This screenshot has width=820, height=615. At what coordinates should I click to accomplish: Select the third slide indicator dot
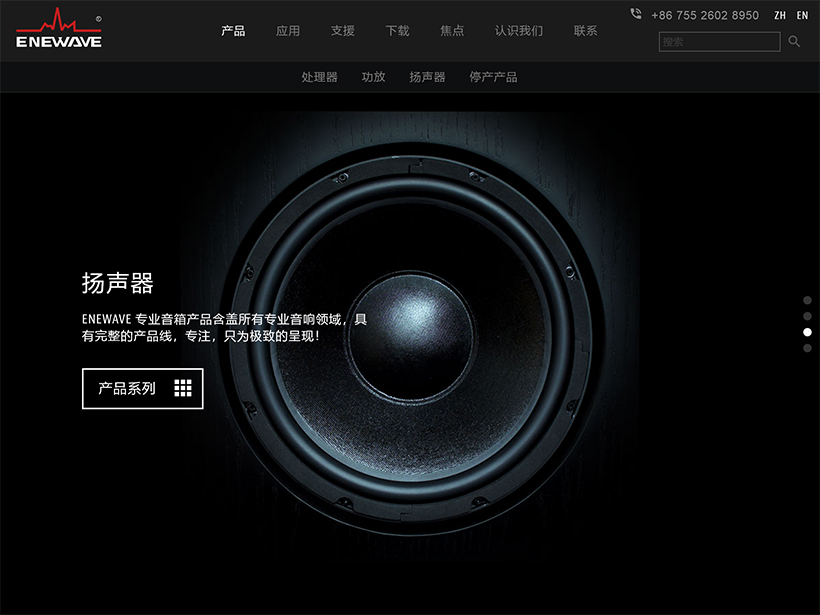pos(807,332)
